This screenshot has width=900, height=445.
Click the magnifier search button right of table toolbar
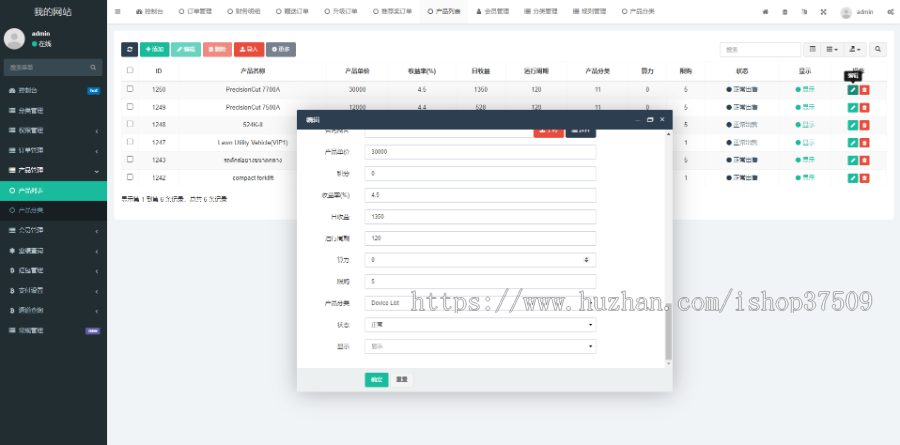(x=878, y=50)
